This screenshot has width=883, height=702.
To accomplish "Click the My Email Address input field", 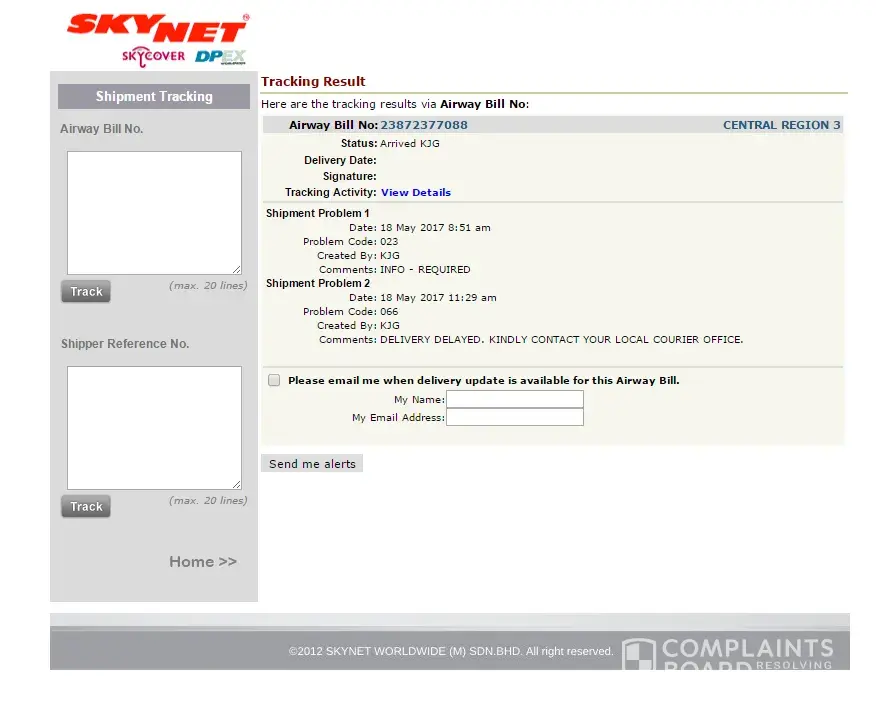I will point(514,417).
